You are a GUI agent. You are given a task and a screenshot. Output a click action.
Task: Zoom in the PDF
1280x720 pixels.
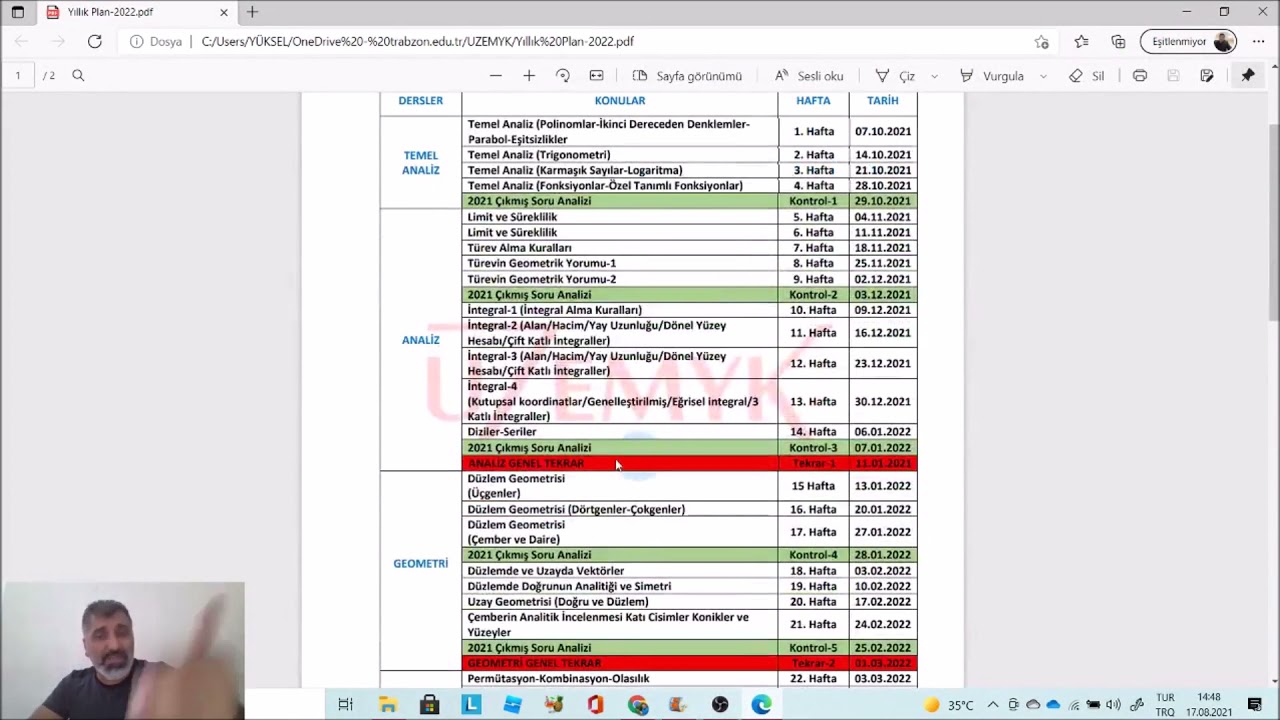pos(529,76)
